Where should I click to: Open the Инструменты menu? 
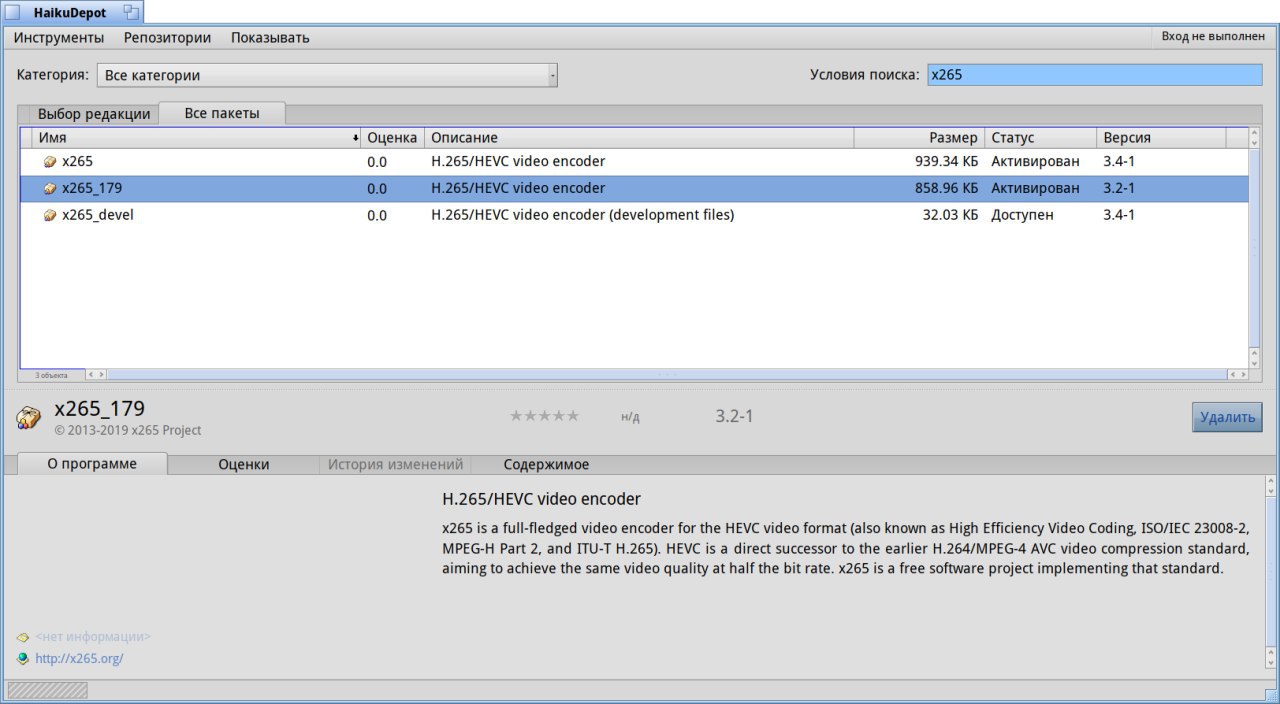59,38
